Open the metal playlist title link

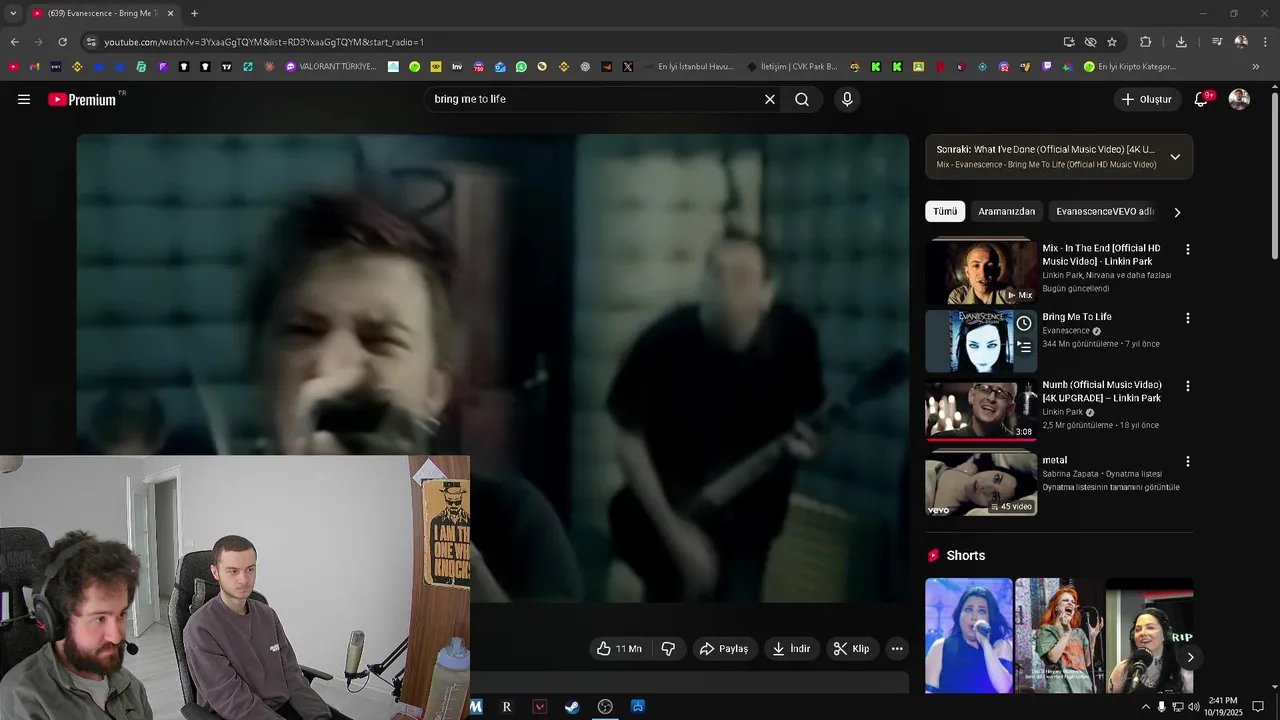point(1054,460)
